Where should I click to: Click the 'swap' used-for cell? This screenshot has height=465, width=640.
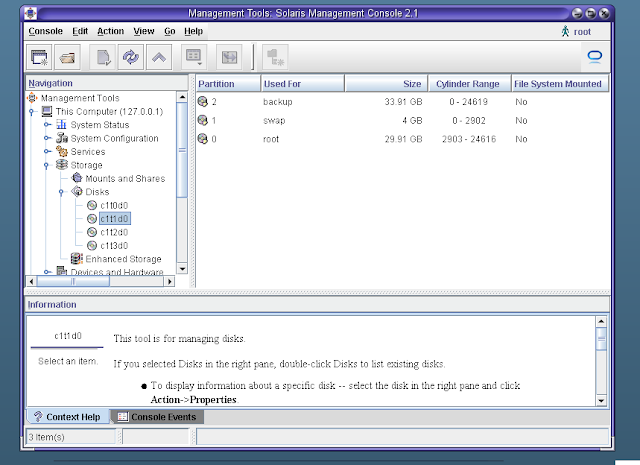(274, 121)
